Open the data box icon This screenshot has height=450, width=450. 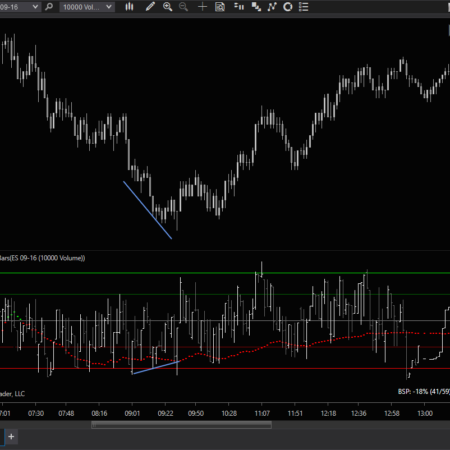220,7
